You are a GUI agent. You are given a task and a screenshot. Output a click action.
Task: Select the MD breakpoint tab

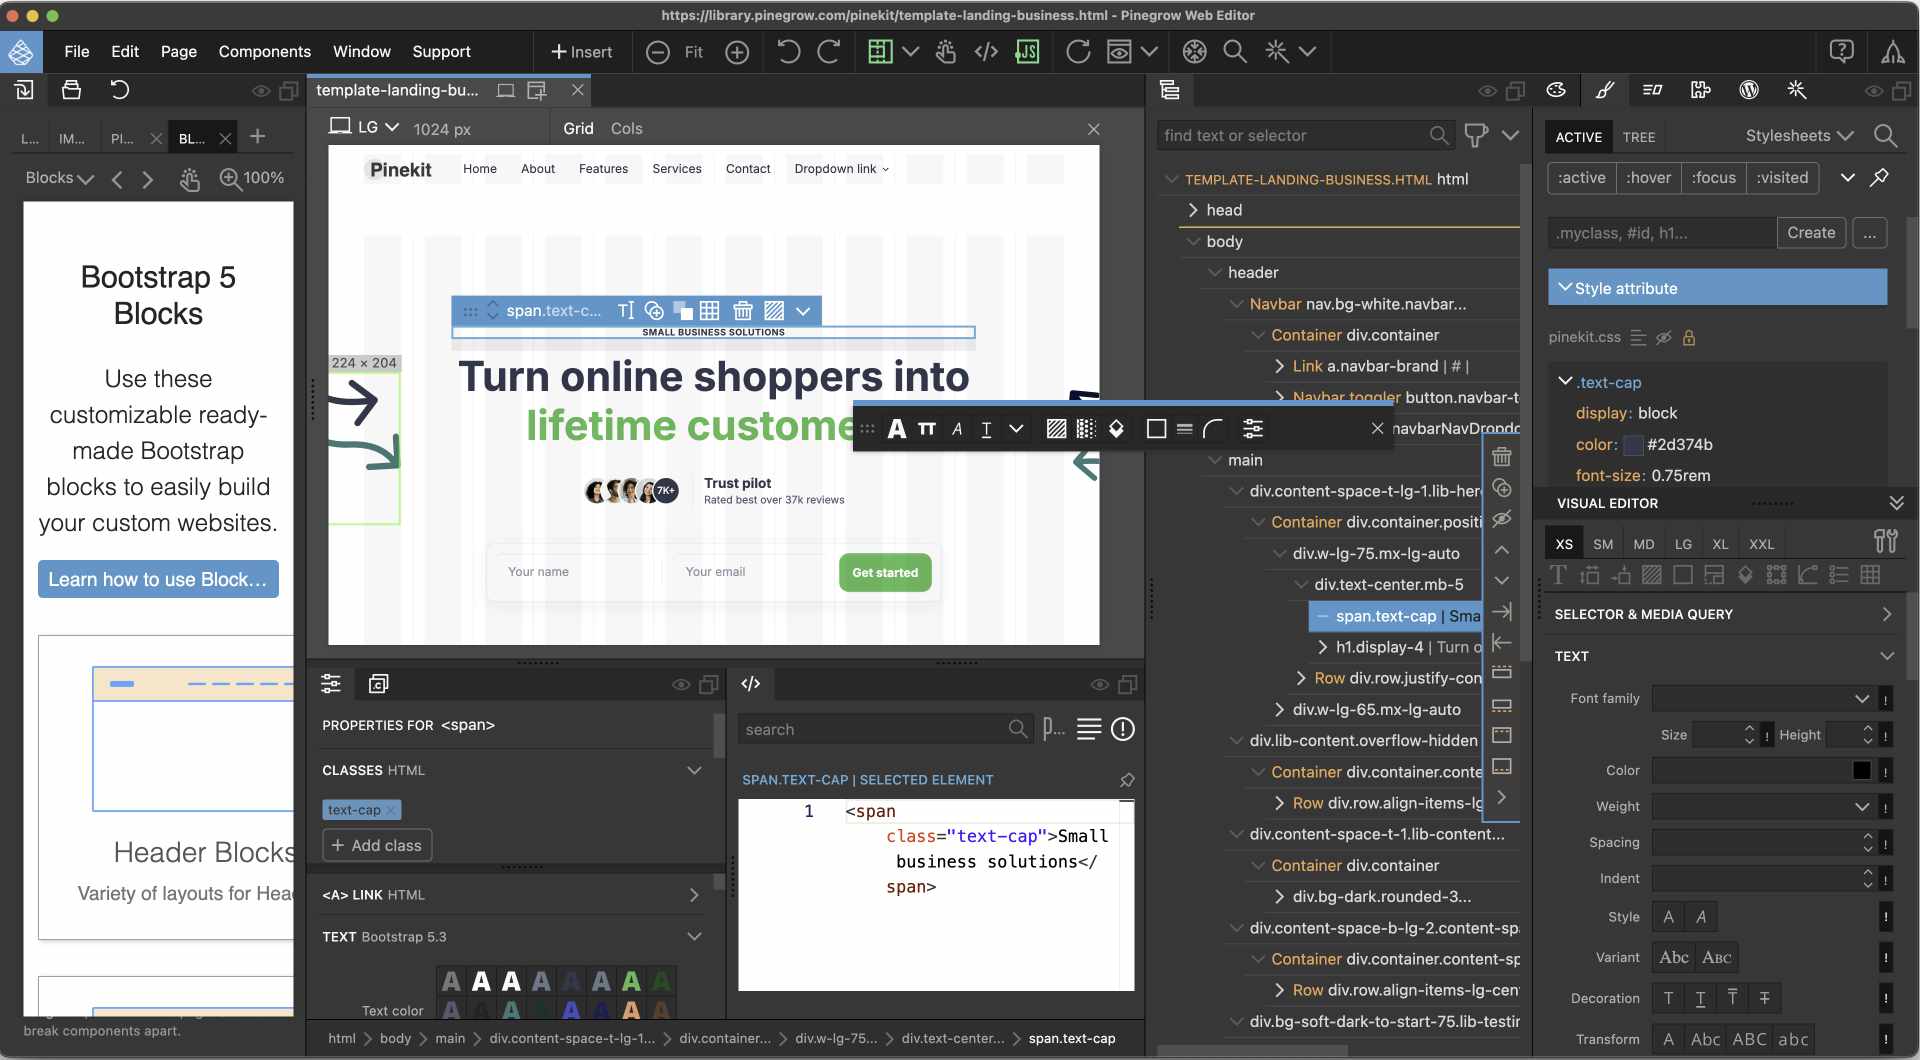pos(1643,544)
